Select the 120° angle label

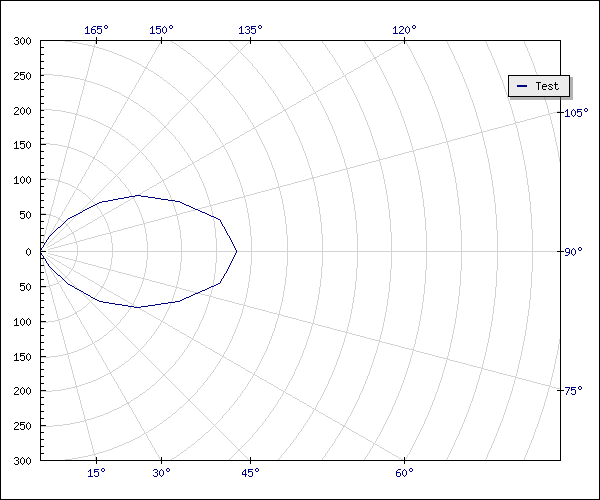tap(404, 30)
